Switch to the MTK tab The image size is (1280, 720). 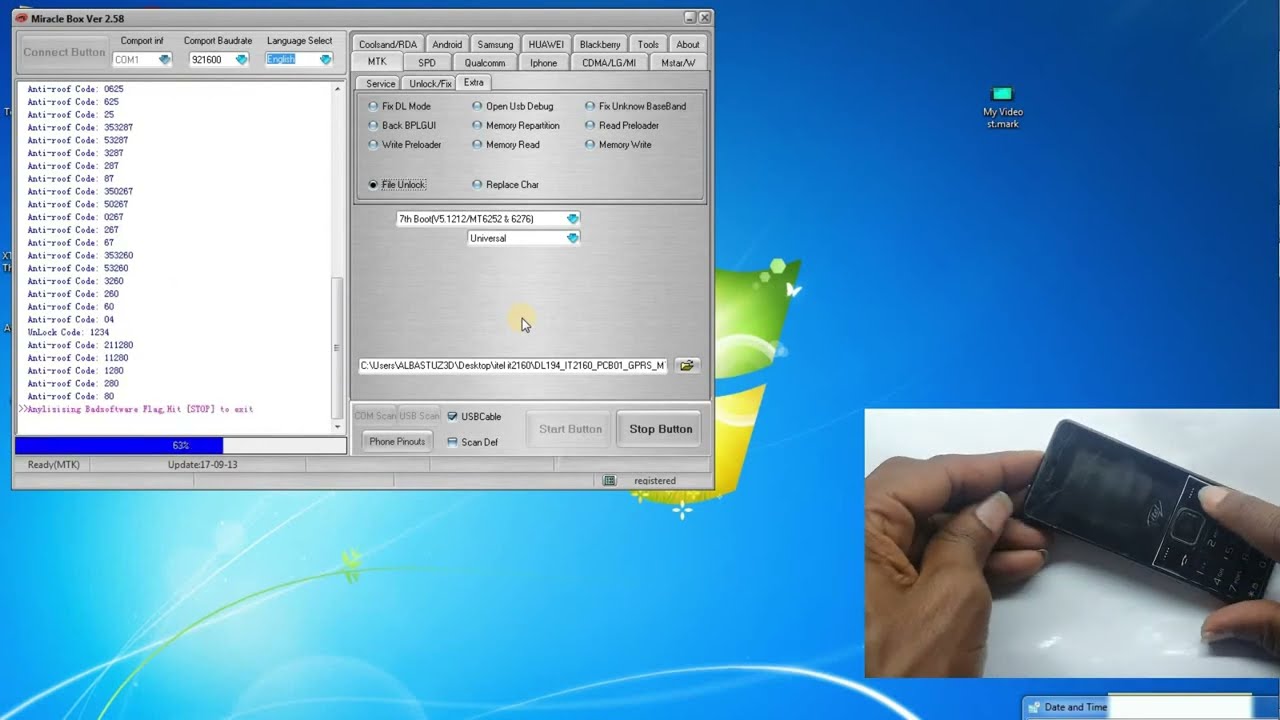(377, 62)
